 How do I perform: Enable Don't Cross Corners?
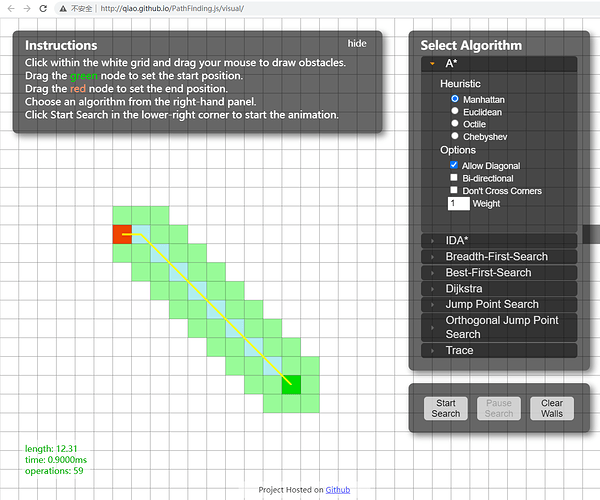point(454,190)
